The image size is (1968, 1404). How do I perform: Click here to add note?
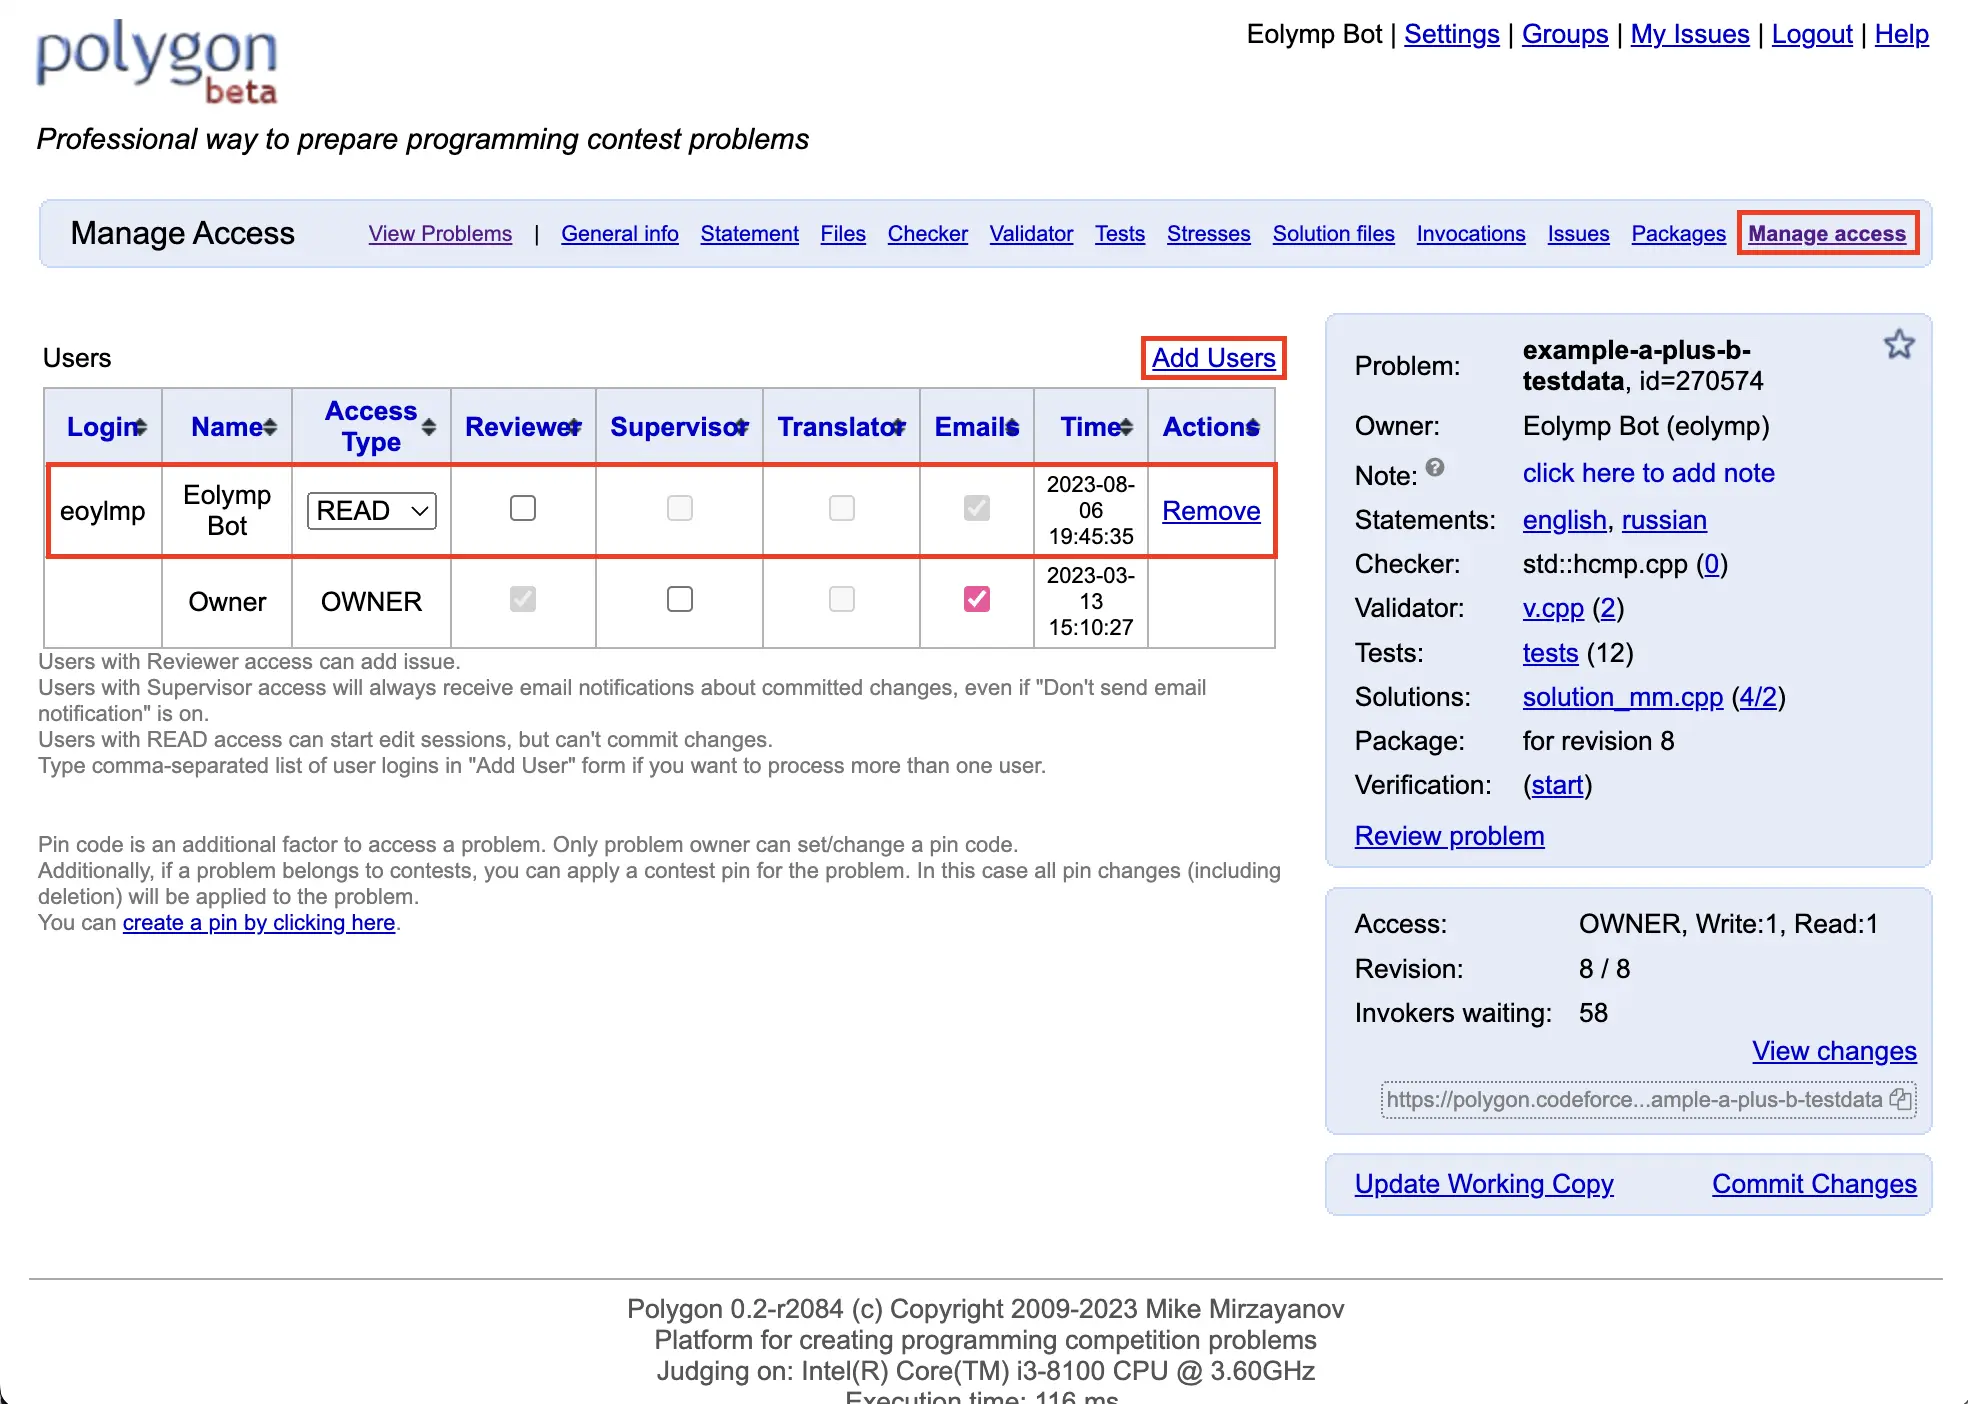(x=1647, y=473)
